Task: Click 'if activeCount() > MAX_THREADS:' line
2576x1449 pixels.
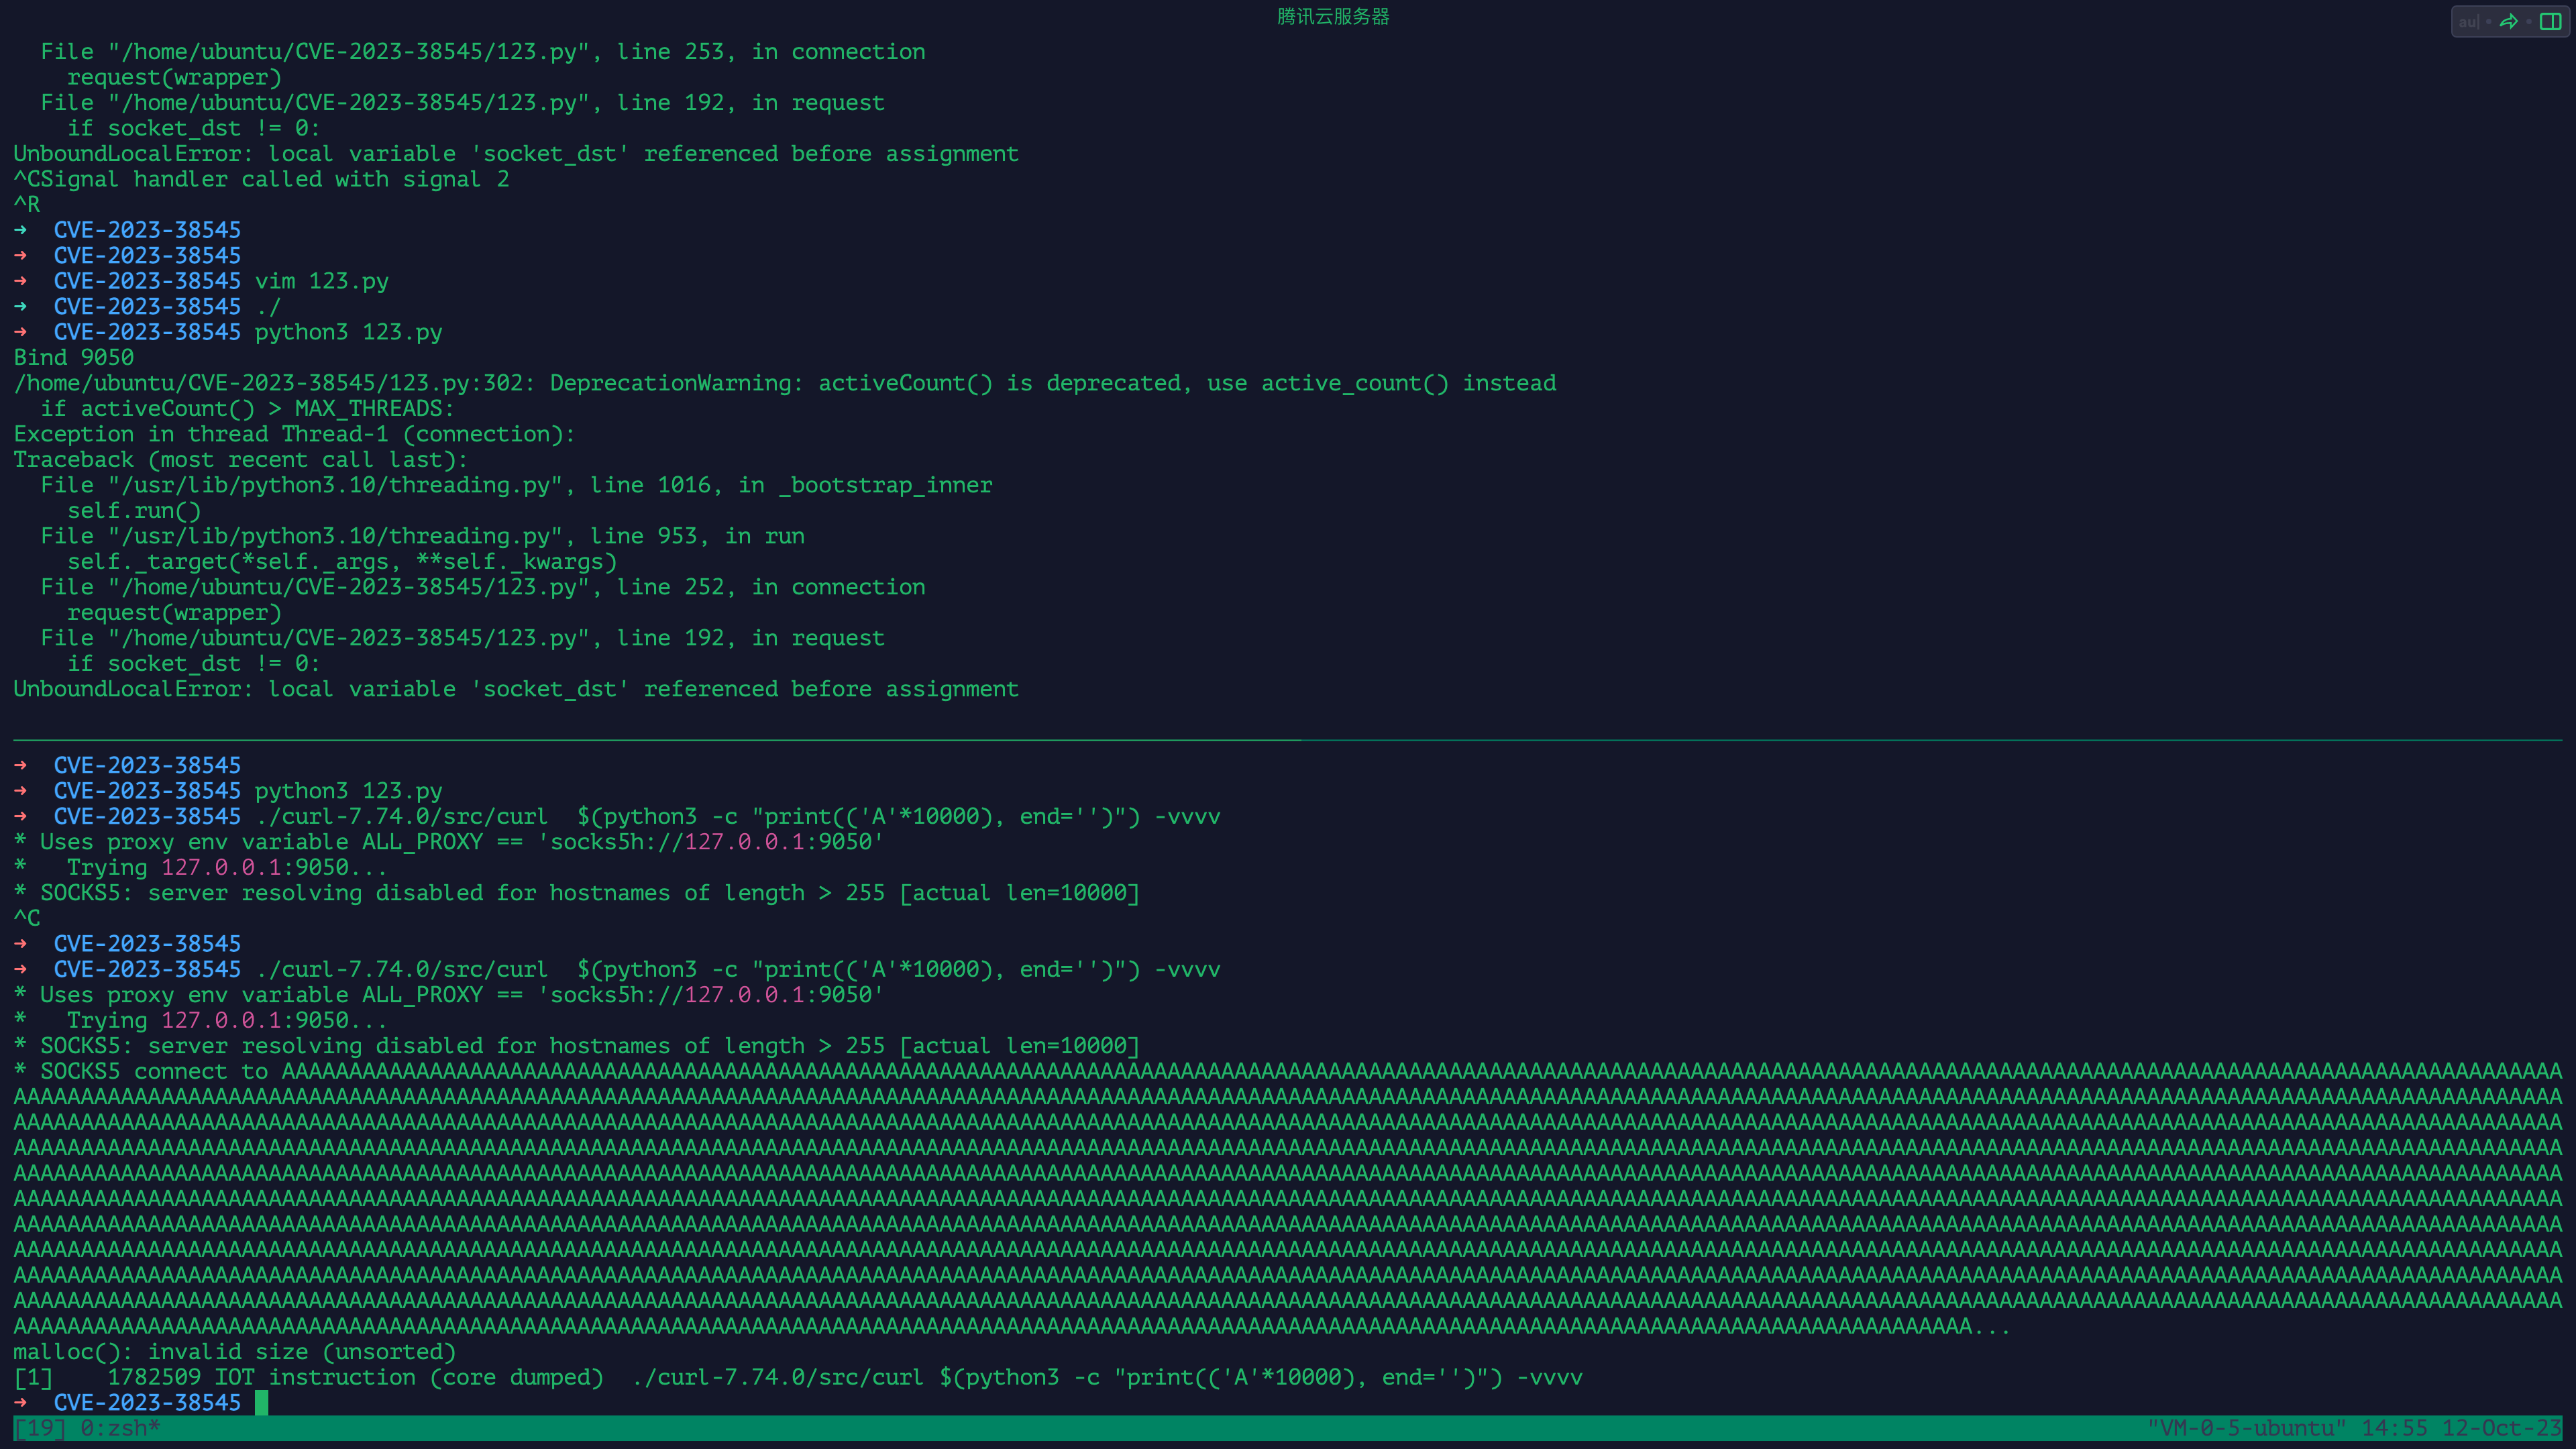Action: tap(247, 408)
